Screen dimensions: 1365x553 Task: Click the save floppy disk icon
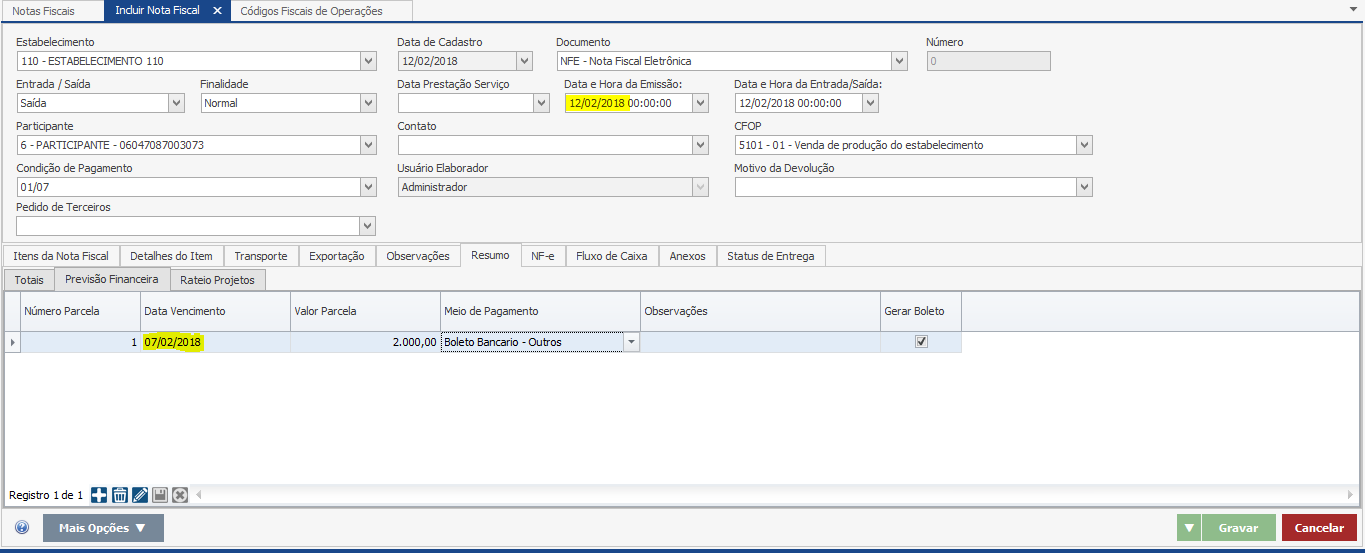tap(160, 495)
